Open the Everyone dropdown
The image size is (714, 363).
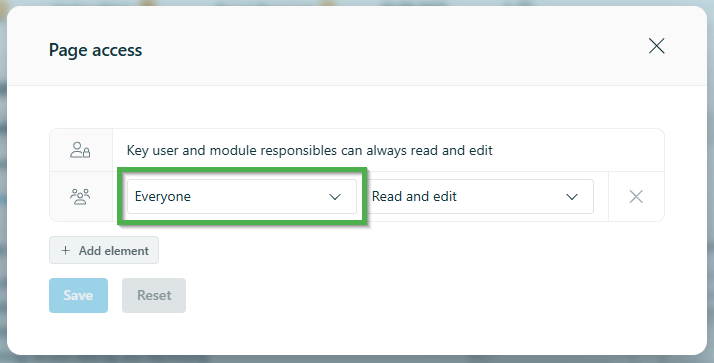242,196
